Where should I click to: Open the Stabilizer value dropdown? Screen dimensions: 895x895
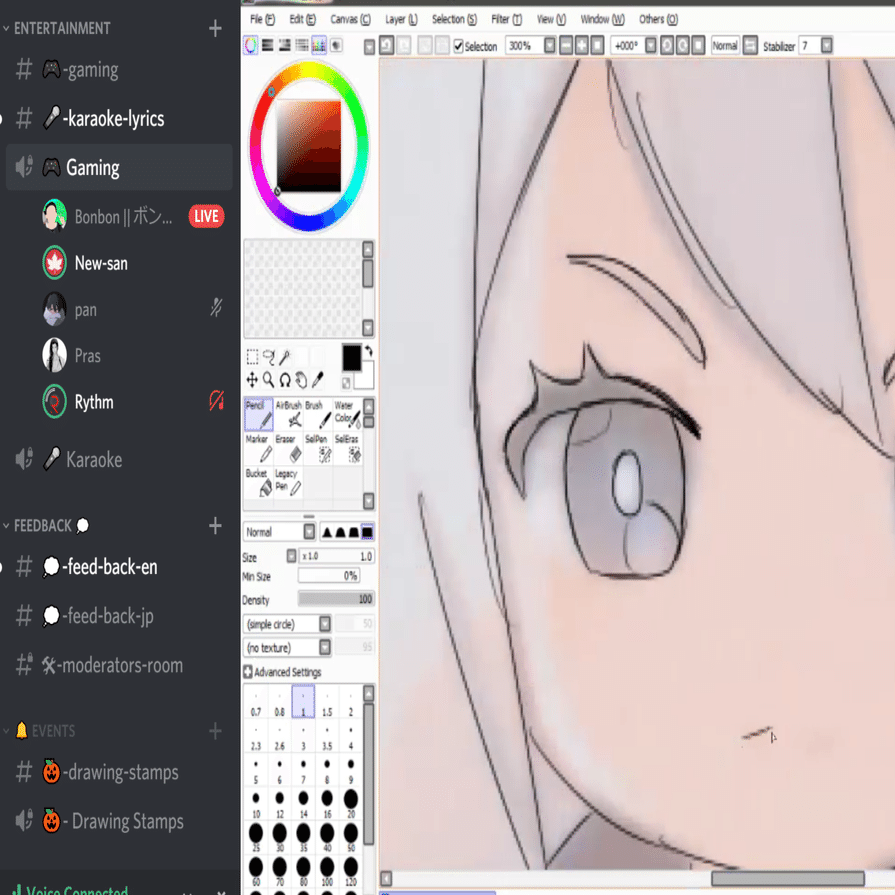pyautogui.click(x=826, y=45)
